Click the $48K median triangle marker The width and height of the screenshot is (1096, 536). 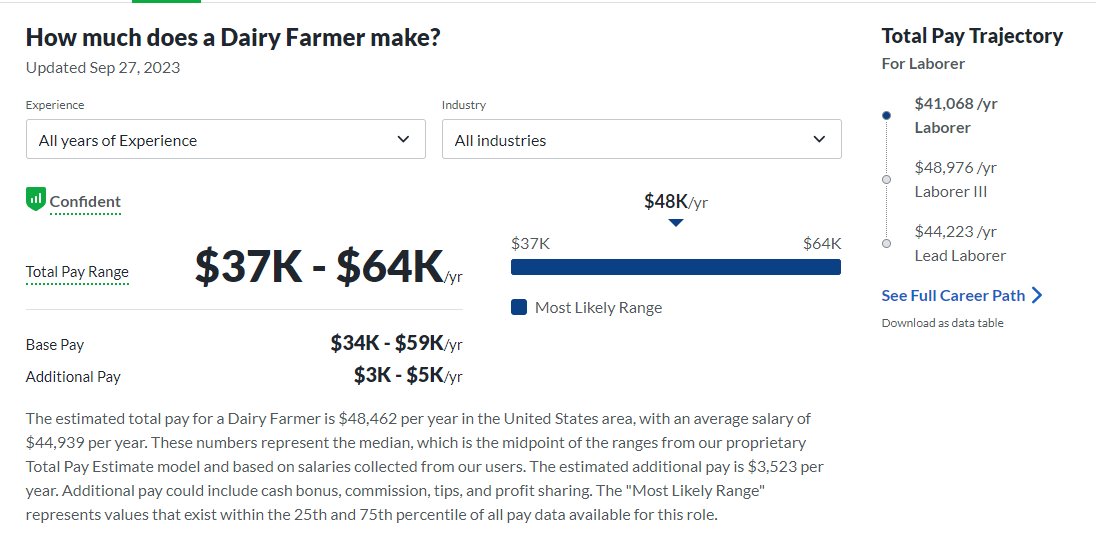[675, 222]
